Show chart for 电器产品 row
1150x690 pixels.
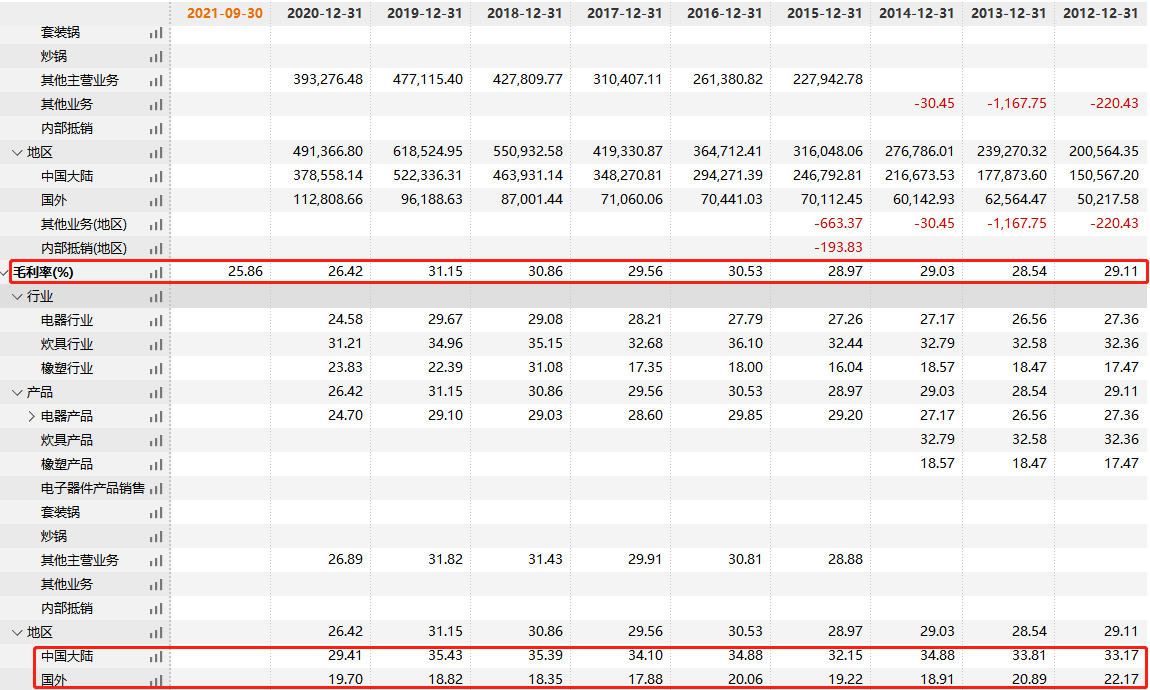pos(156,416)
